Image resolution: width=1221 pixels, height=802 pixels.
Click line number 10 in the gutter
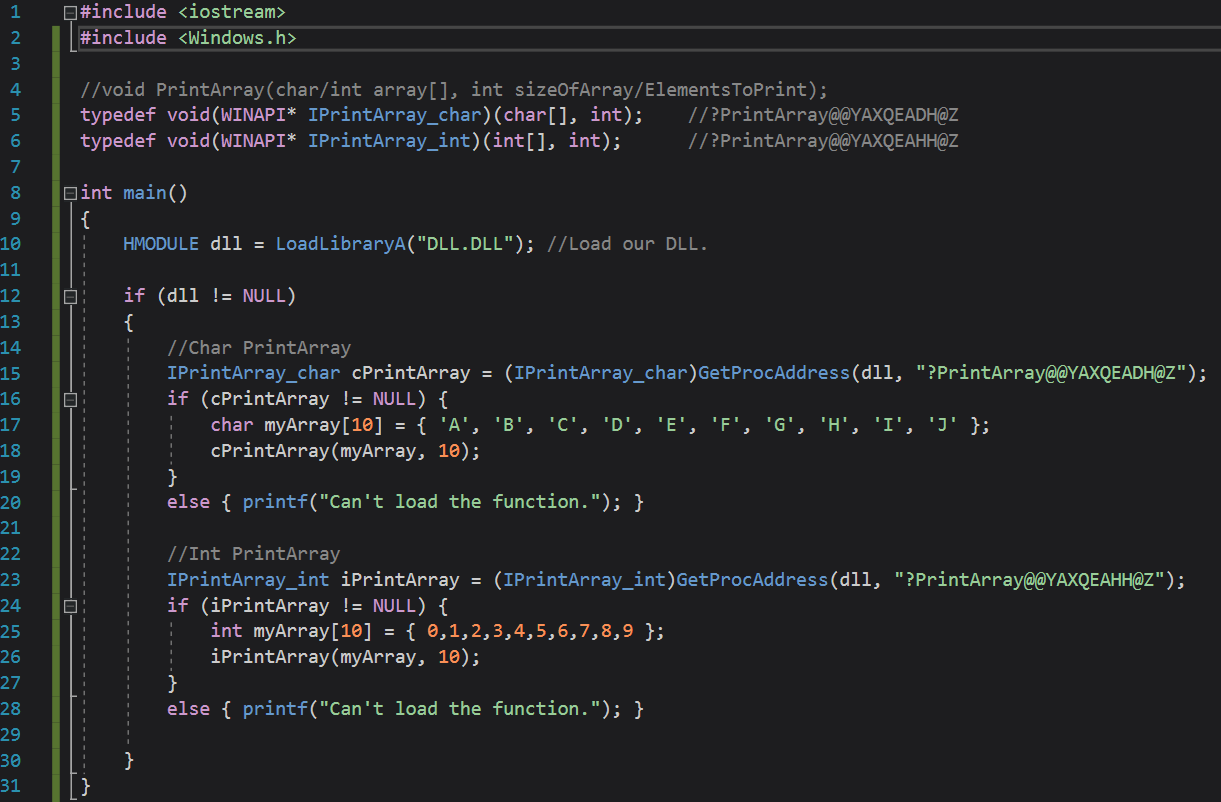(x=14, y=244)
